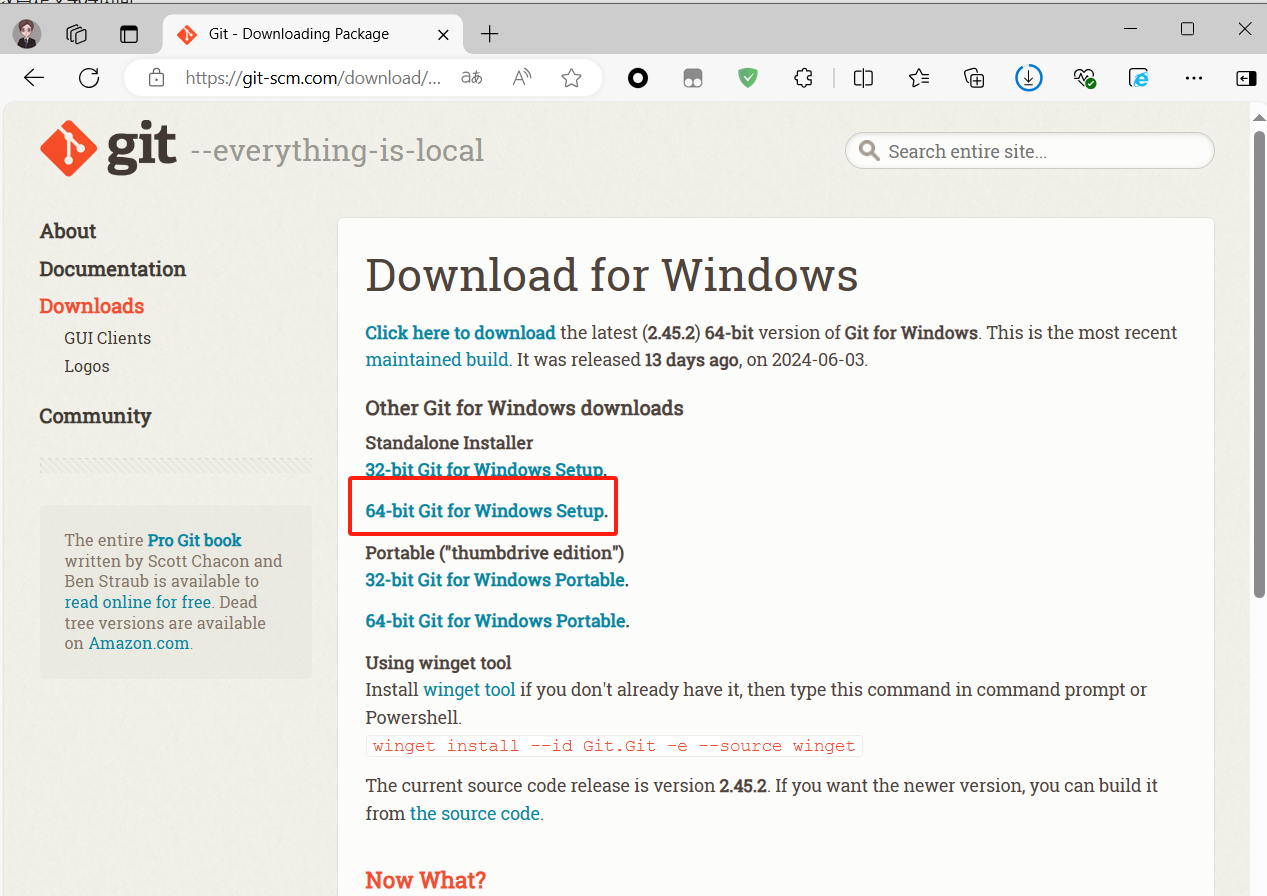Switch to the Git - Downloading Package tab
Screen dimensions: 1267x896
pos(298,34)
